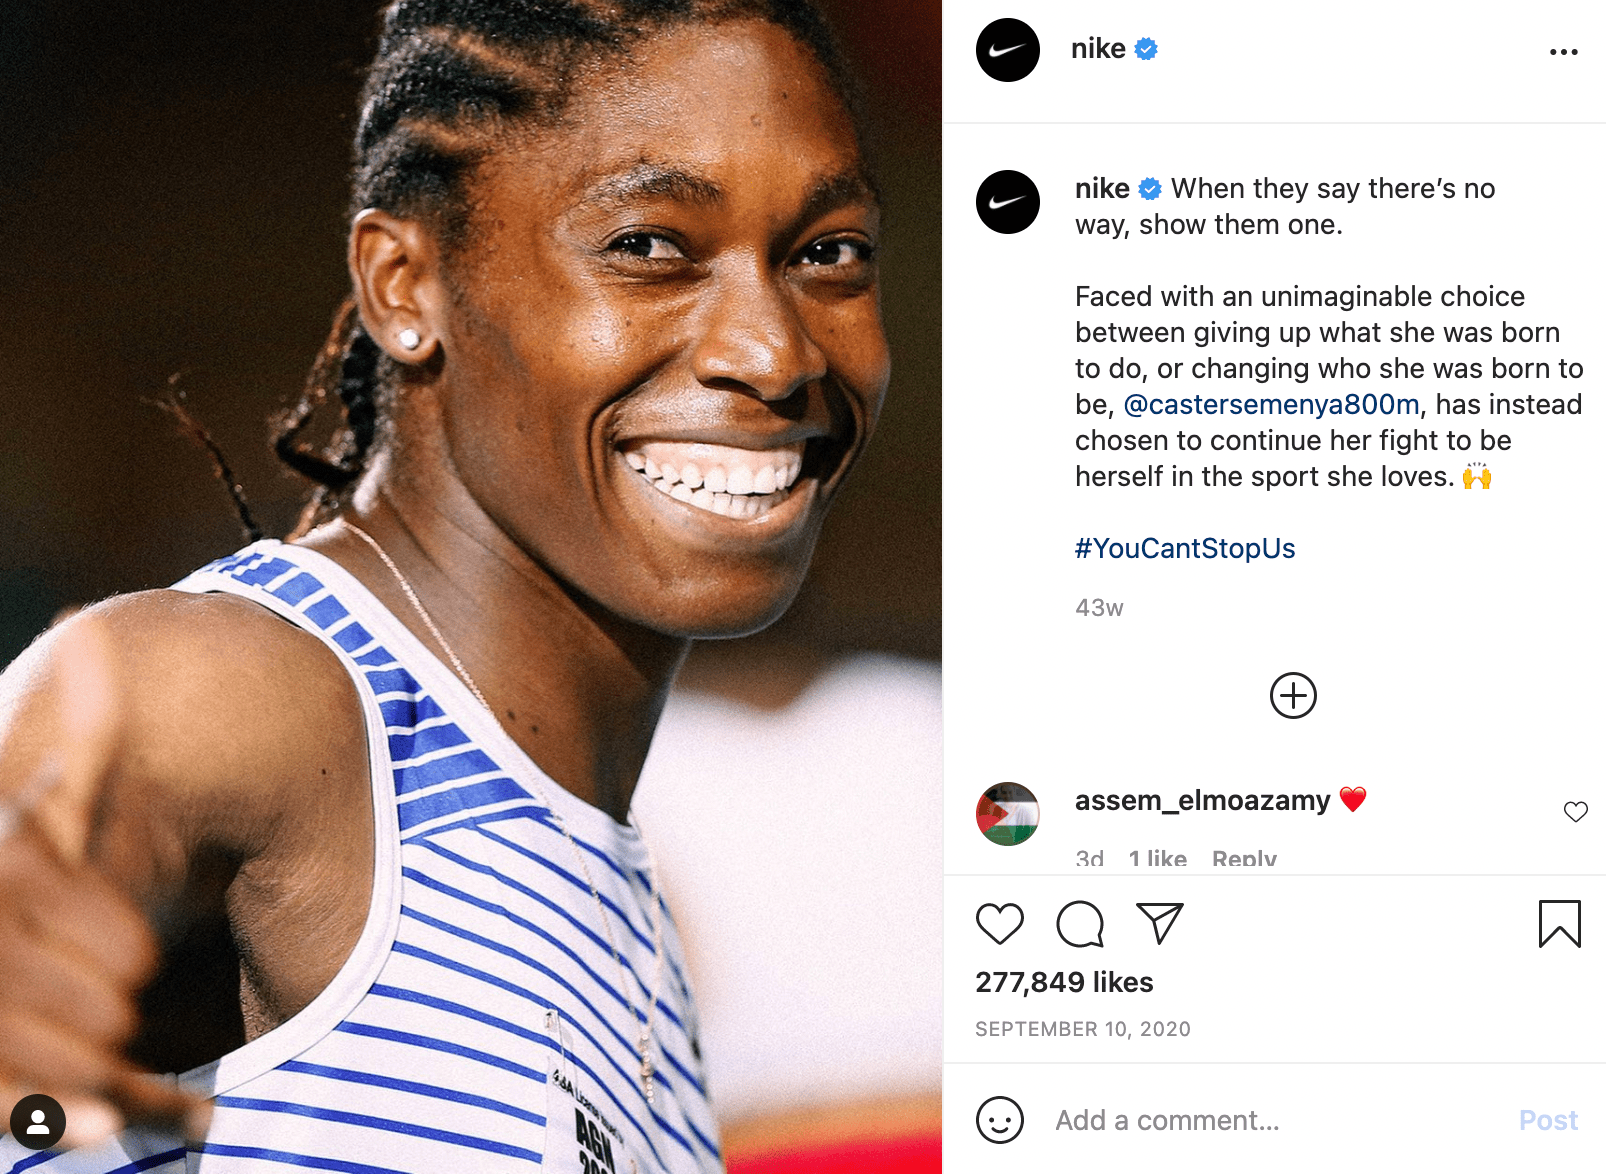Open comments via the speech bubble icon
The image size is (1606, 1174).
click(x=1080, y=924)
